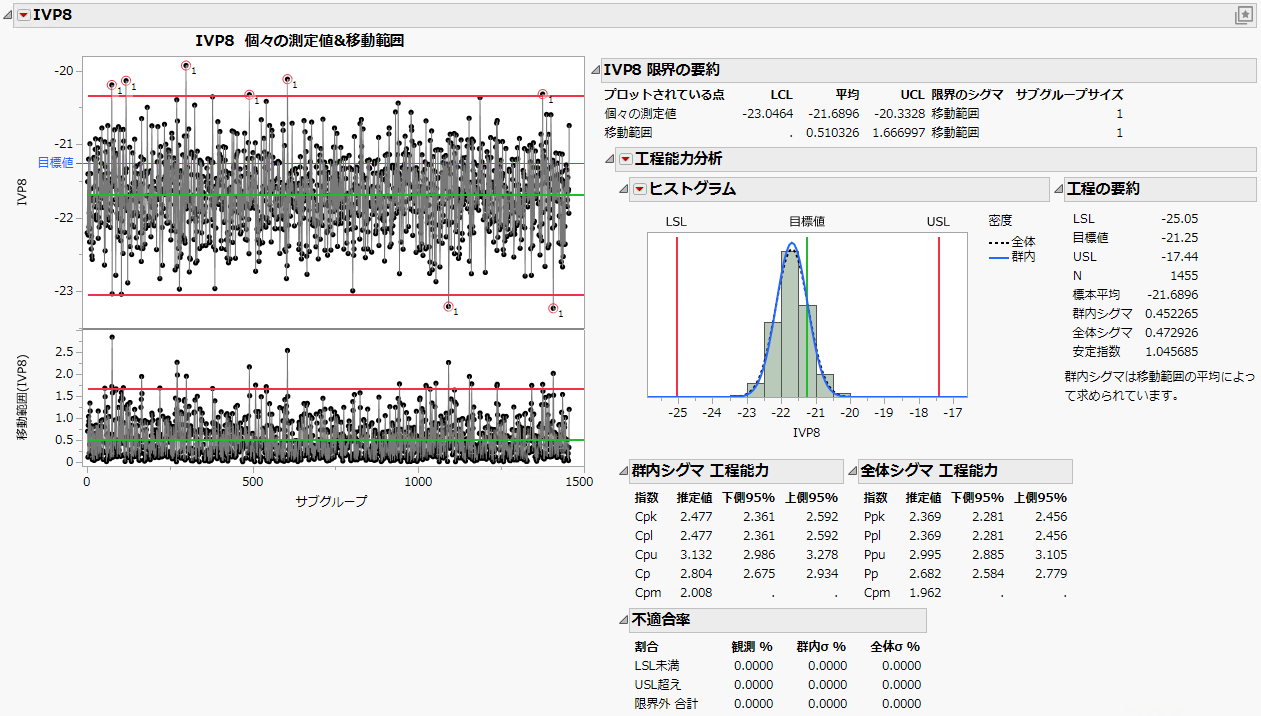Click the bookmark star icon at top right
This screenshot has width=1261, height=716.
point(1243,14)
